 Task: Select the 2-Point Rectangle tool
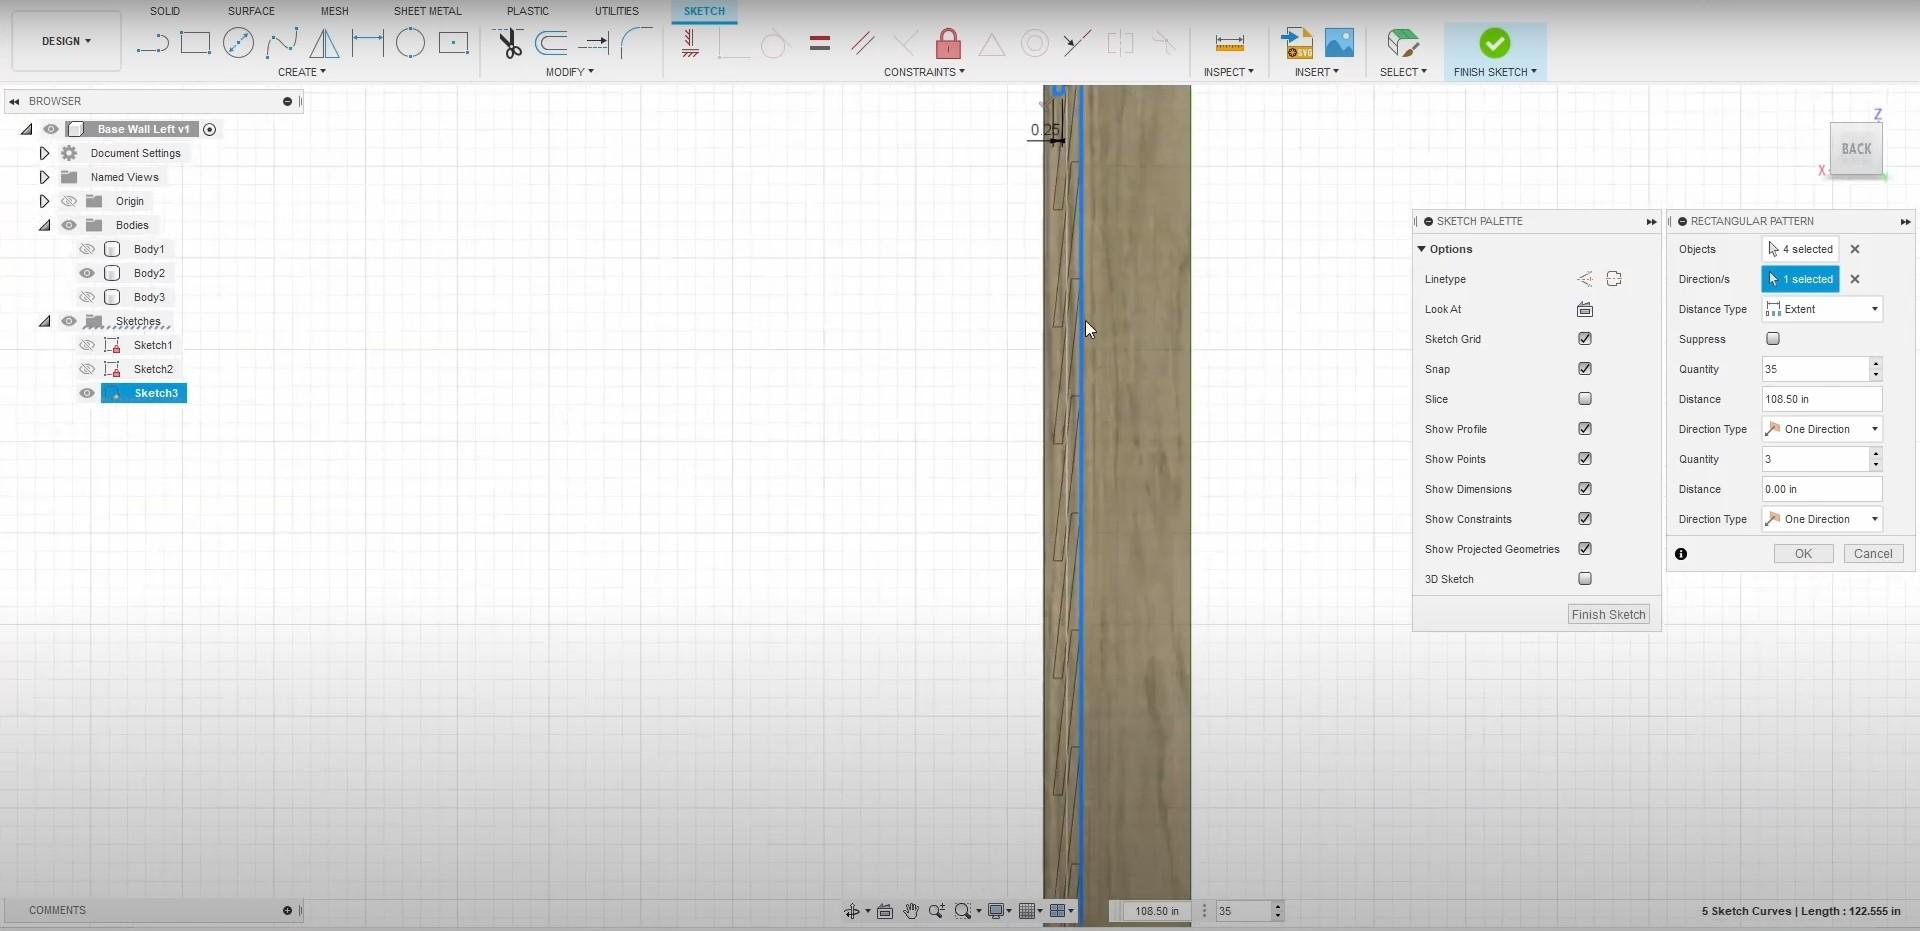pyautogui.click(x=195, y=43)
